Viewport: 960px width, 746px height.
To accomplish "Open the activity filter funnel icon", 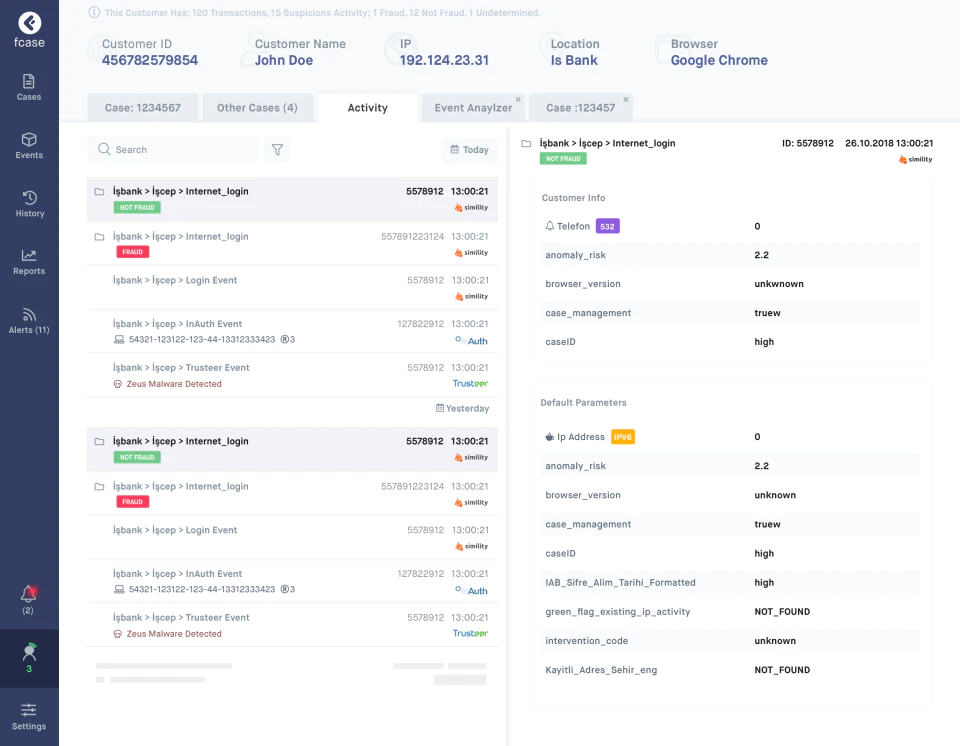I will tap(277, 149).
